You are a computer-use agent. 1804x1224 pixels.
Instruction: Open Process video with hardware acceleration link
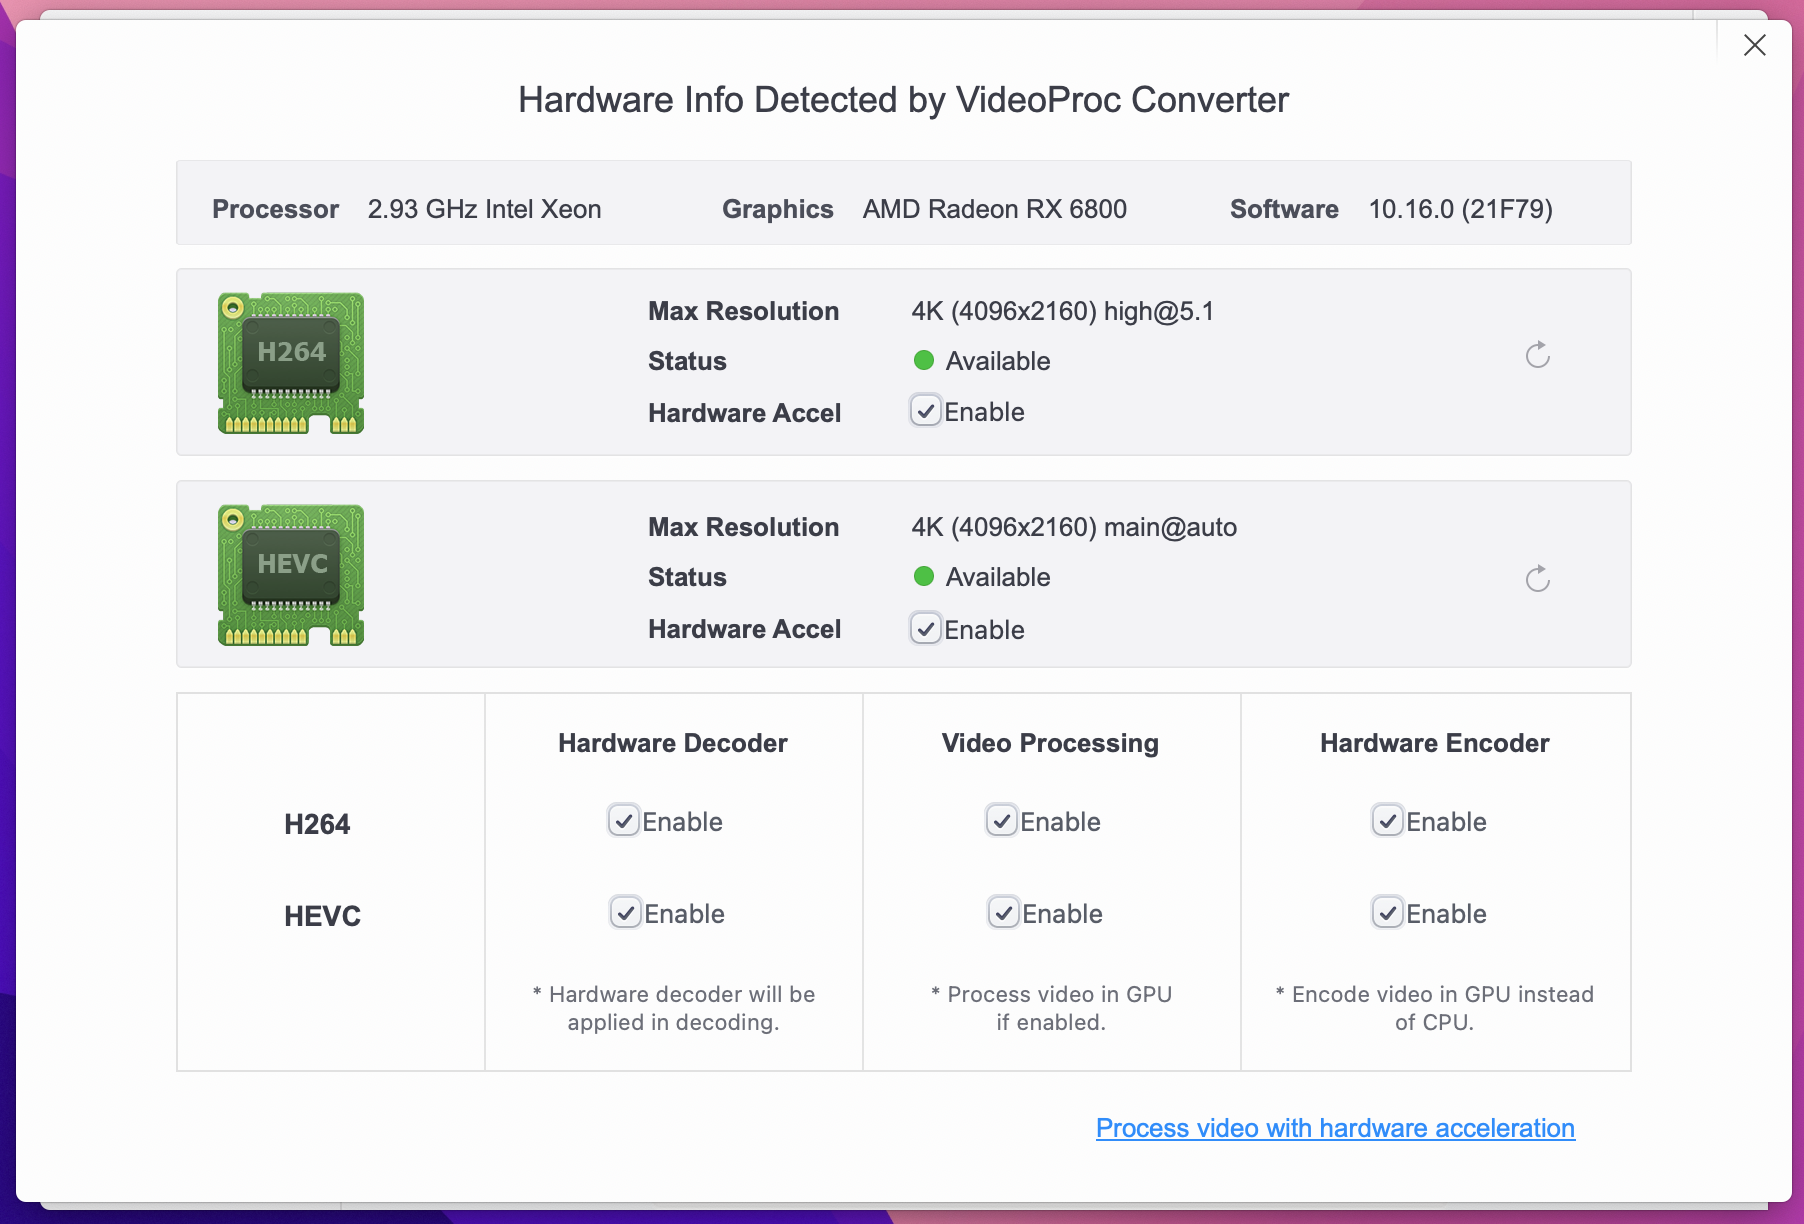coord(1335,1128)
